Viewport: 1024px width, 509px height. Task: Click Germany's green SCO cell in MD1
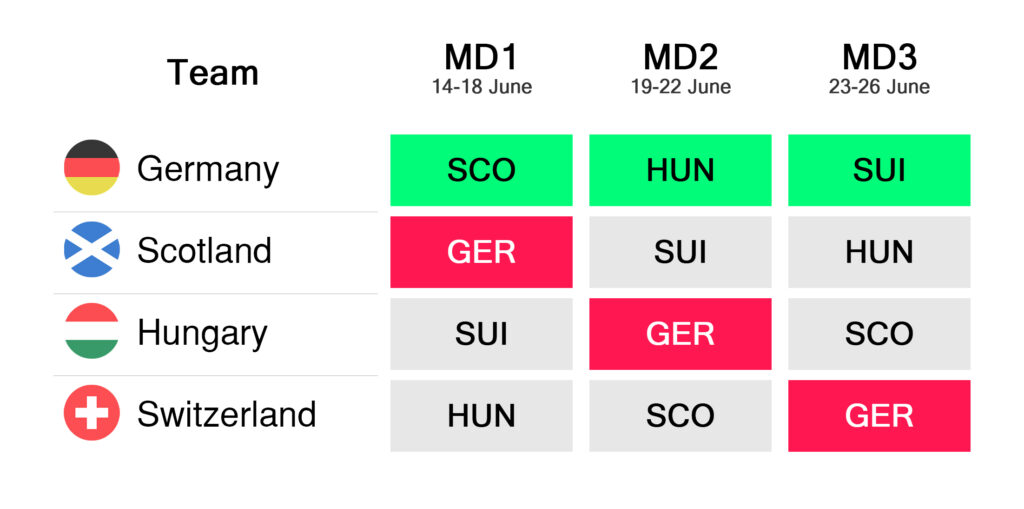coord(481,170)
